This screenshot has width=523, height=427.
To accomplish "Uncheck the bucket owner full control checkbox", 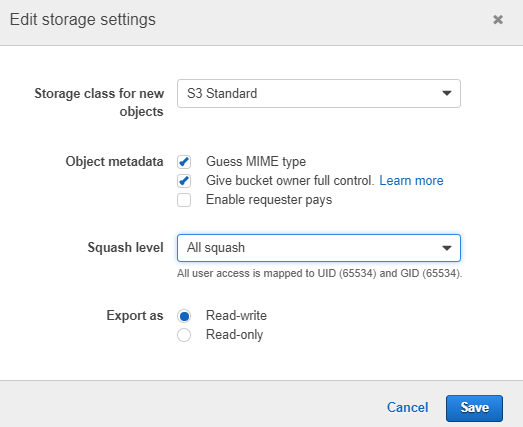I will tap(184, 181).
